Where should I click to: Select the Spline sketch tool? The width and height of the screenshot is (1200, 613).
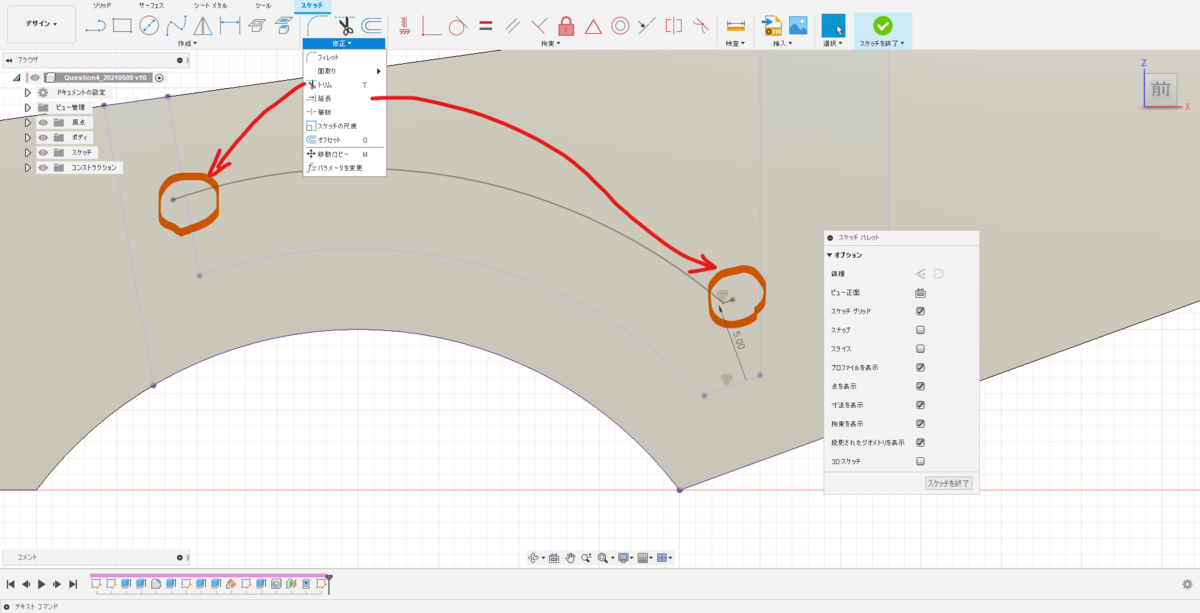(x=176, y=26)
